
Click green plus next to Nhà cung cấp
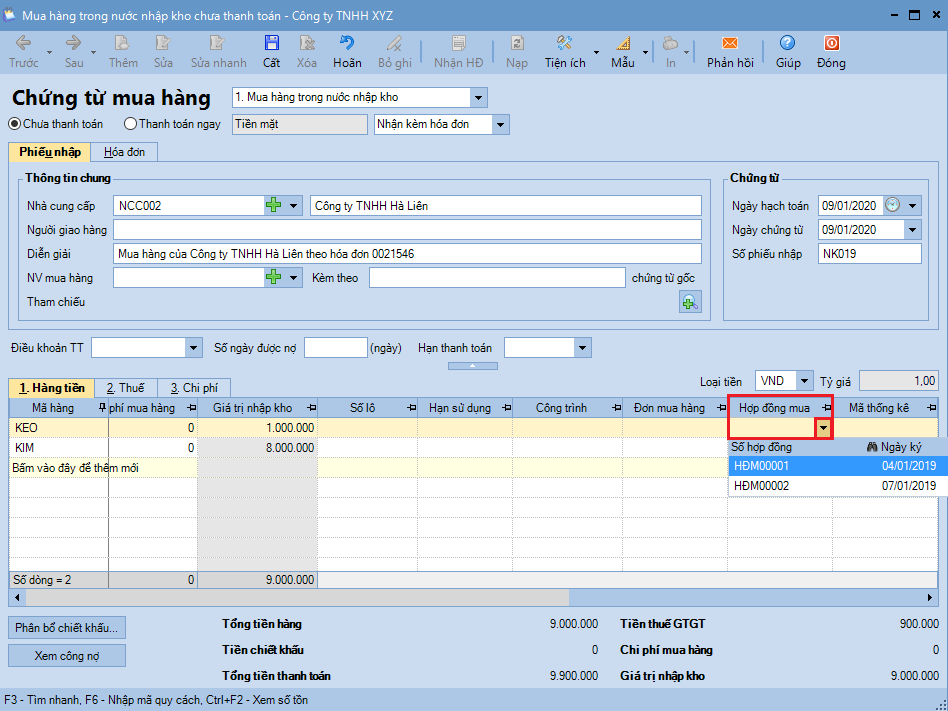[274, 206]
